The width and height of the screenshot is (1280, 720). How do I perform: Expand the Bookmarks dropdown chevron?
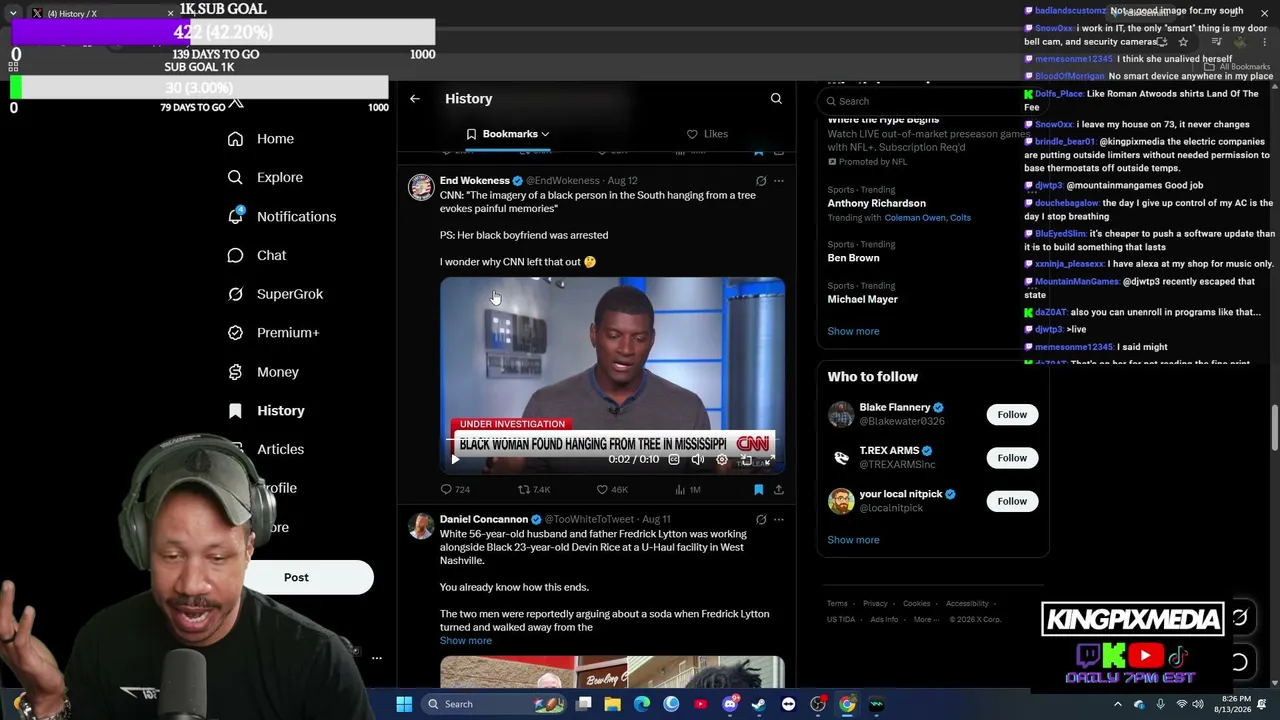[545, 134]
